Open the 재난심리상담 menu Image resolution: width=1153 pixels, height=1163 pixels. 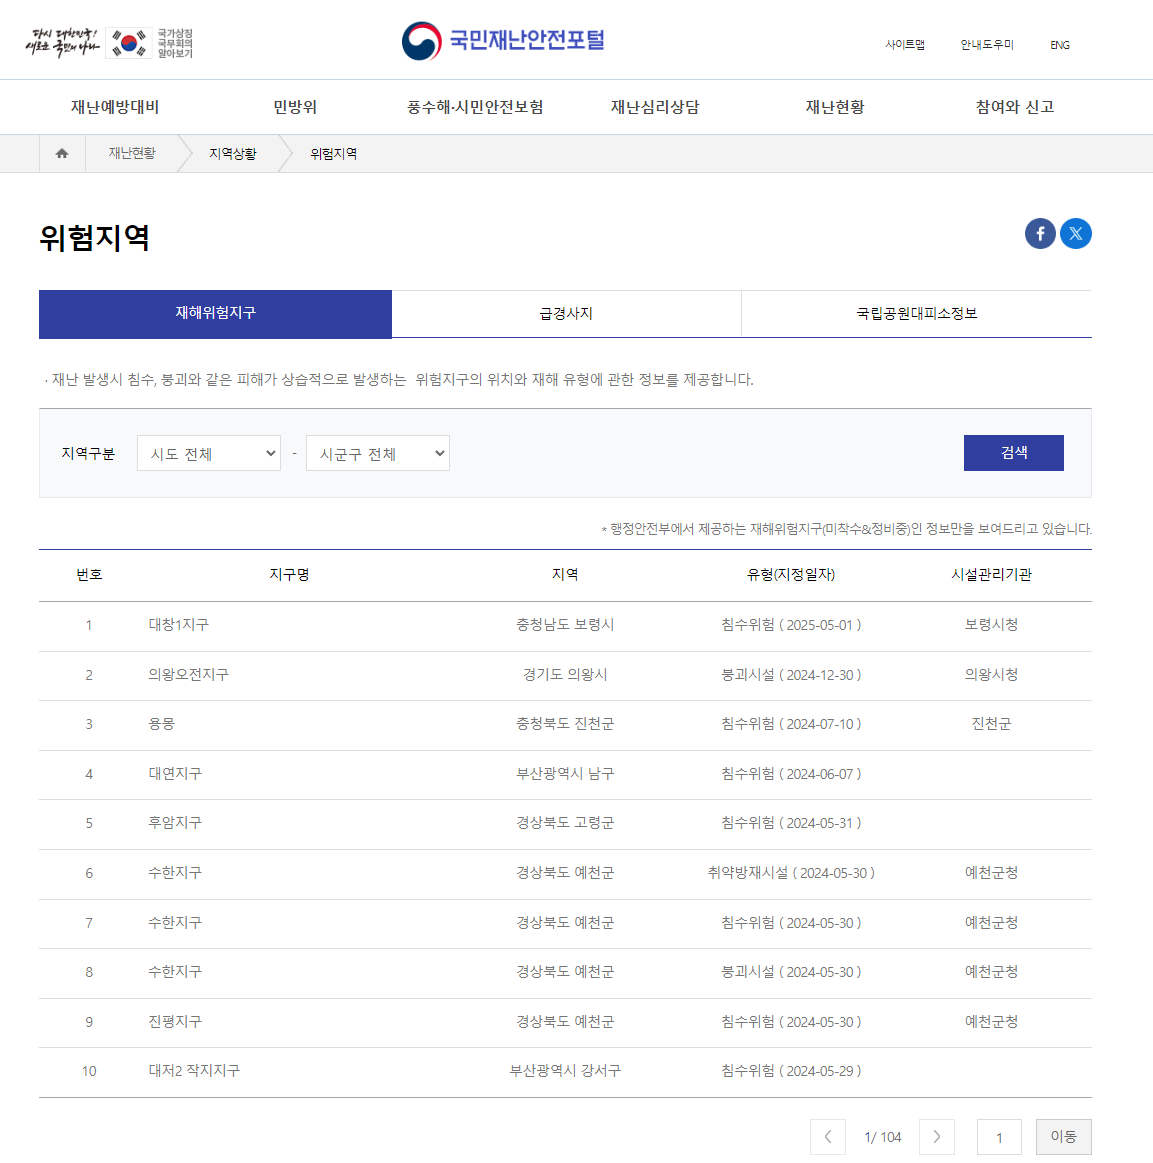[x=655, y=107]
